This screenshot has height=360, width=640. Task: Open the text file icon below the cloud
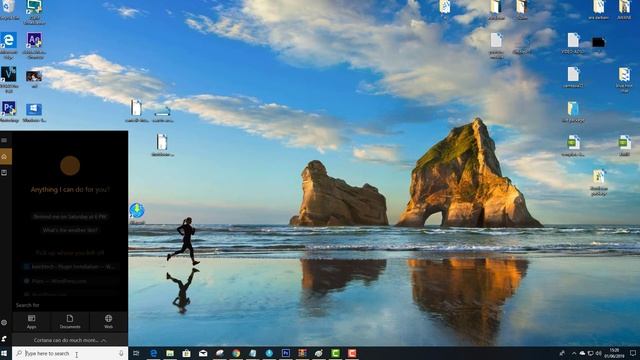162,145
